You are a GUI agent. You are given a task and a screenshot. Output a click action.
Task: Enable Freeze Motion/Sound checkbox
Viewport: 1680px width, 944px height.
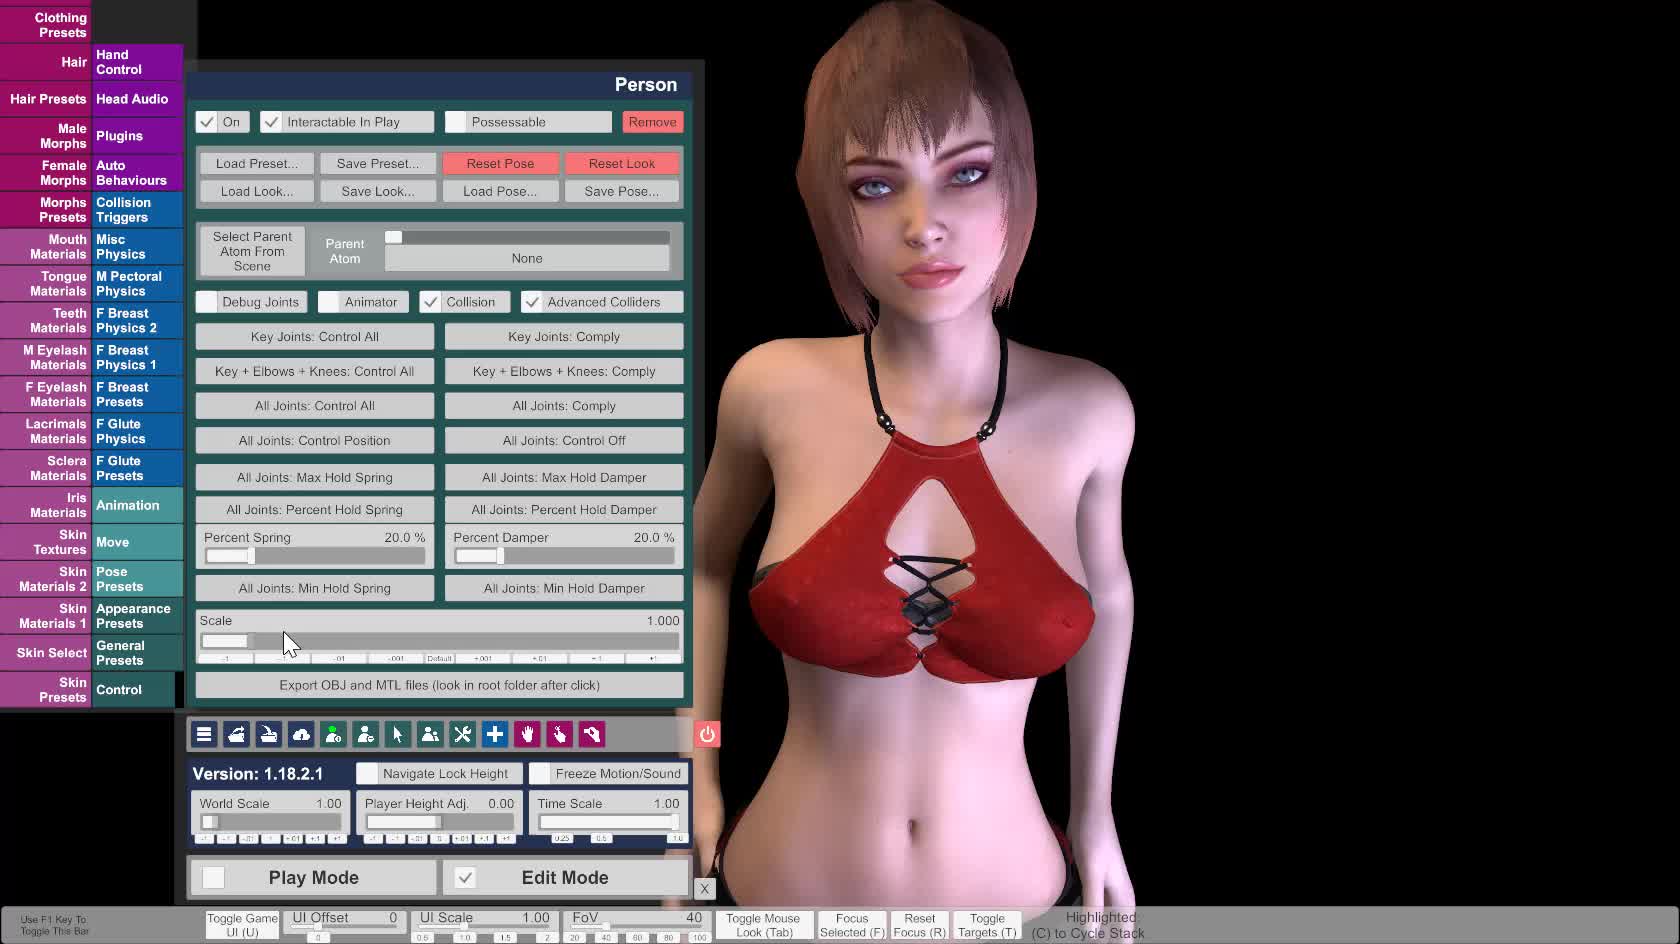(x=540, y=773)
